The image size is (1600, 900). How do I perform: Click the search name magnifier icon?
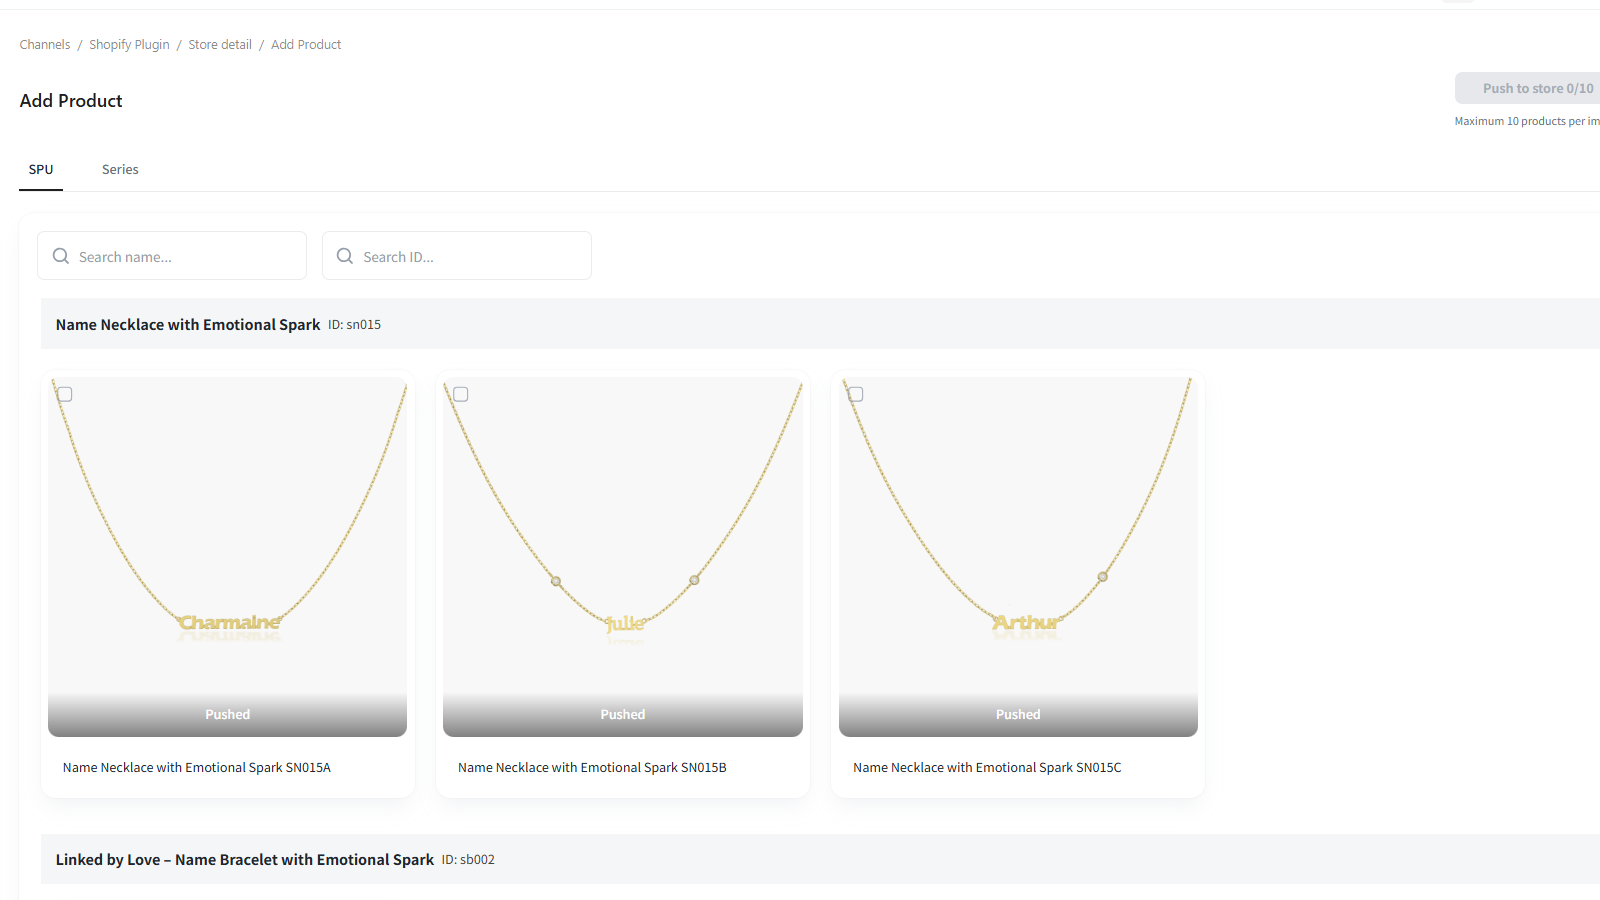click(x=61, y=256)
